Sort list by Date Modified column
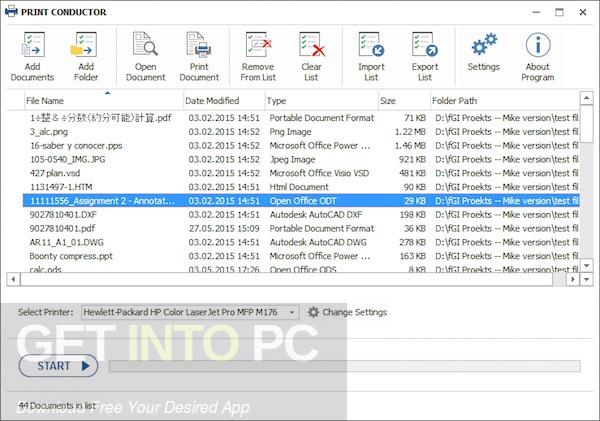 pyautogui.click(x=224, y=101)
